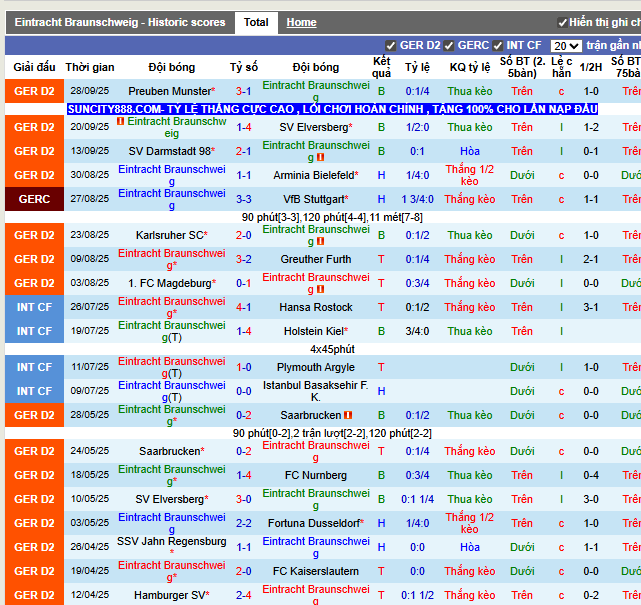Click Eintracht Braunschweig in 19/04/25 row
This screenshot has height=605, width=641.
tap(172, 571)
